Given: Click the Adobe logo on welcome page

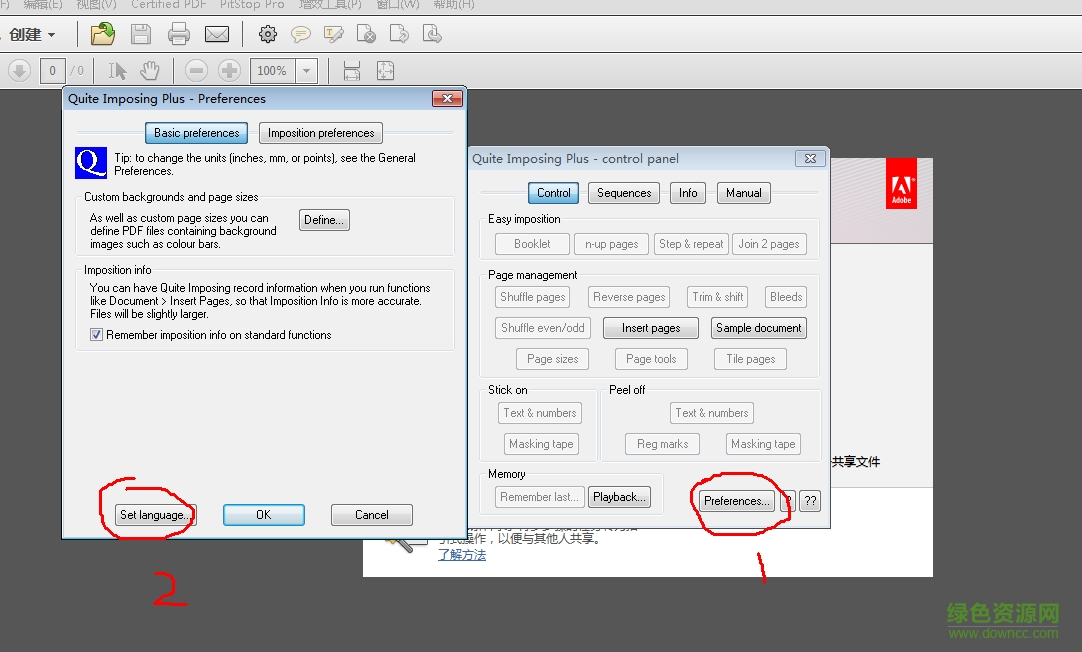Looking at the screenshot, I should [901, 183].
